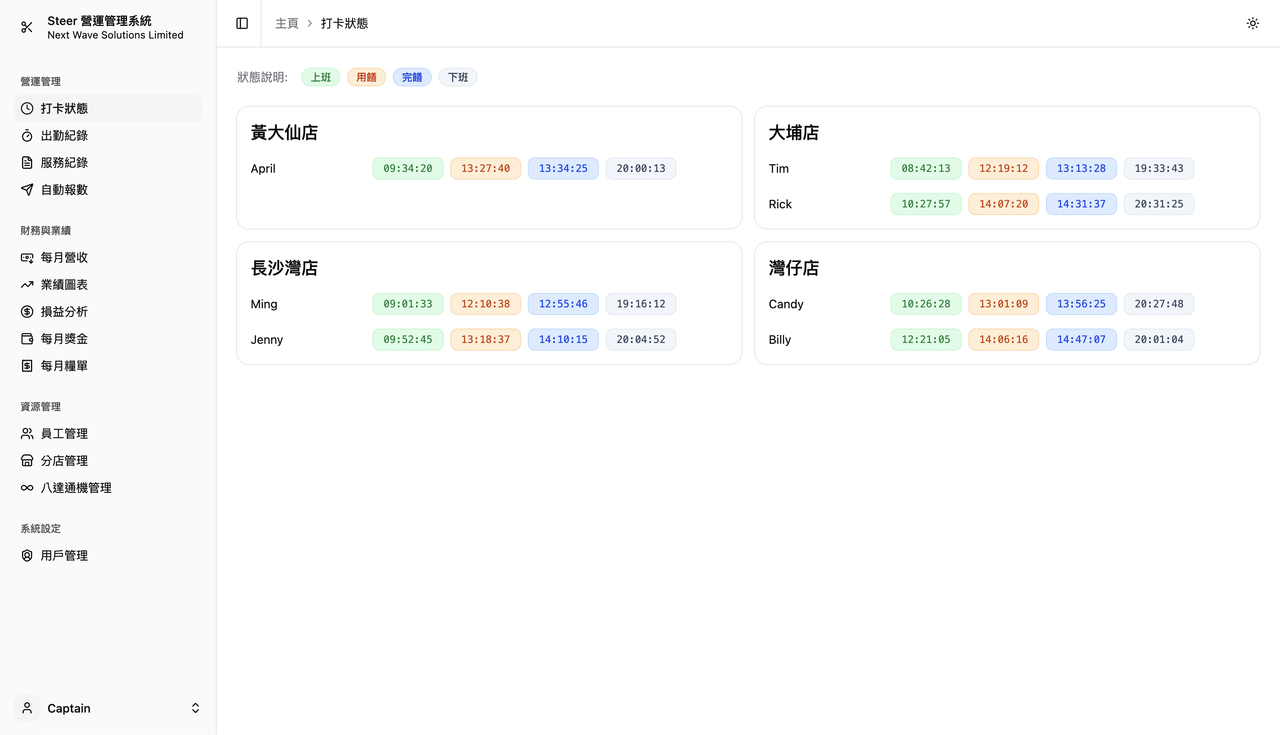Navigate to 員工管理
Viewport: 1280px width, 735px height.
tap(108, 433)
